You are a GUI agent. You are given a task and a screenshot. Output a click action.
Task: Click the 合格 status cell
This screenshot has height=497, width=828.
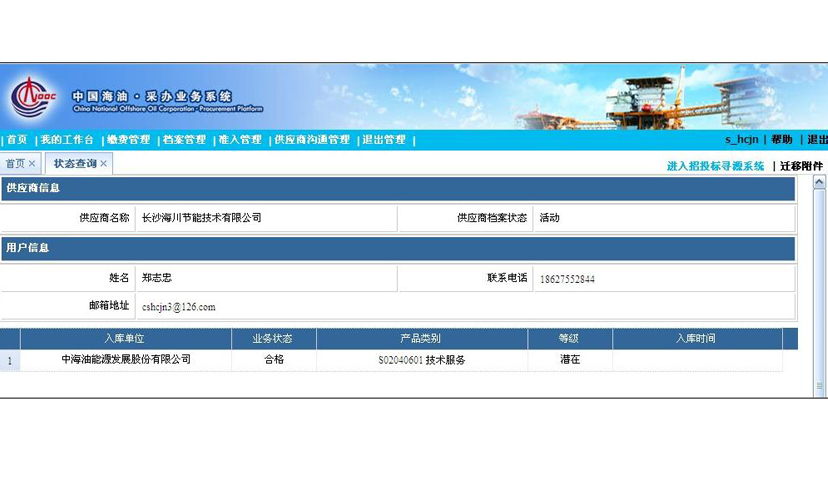point(274,360)
